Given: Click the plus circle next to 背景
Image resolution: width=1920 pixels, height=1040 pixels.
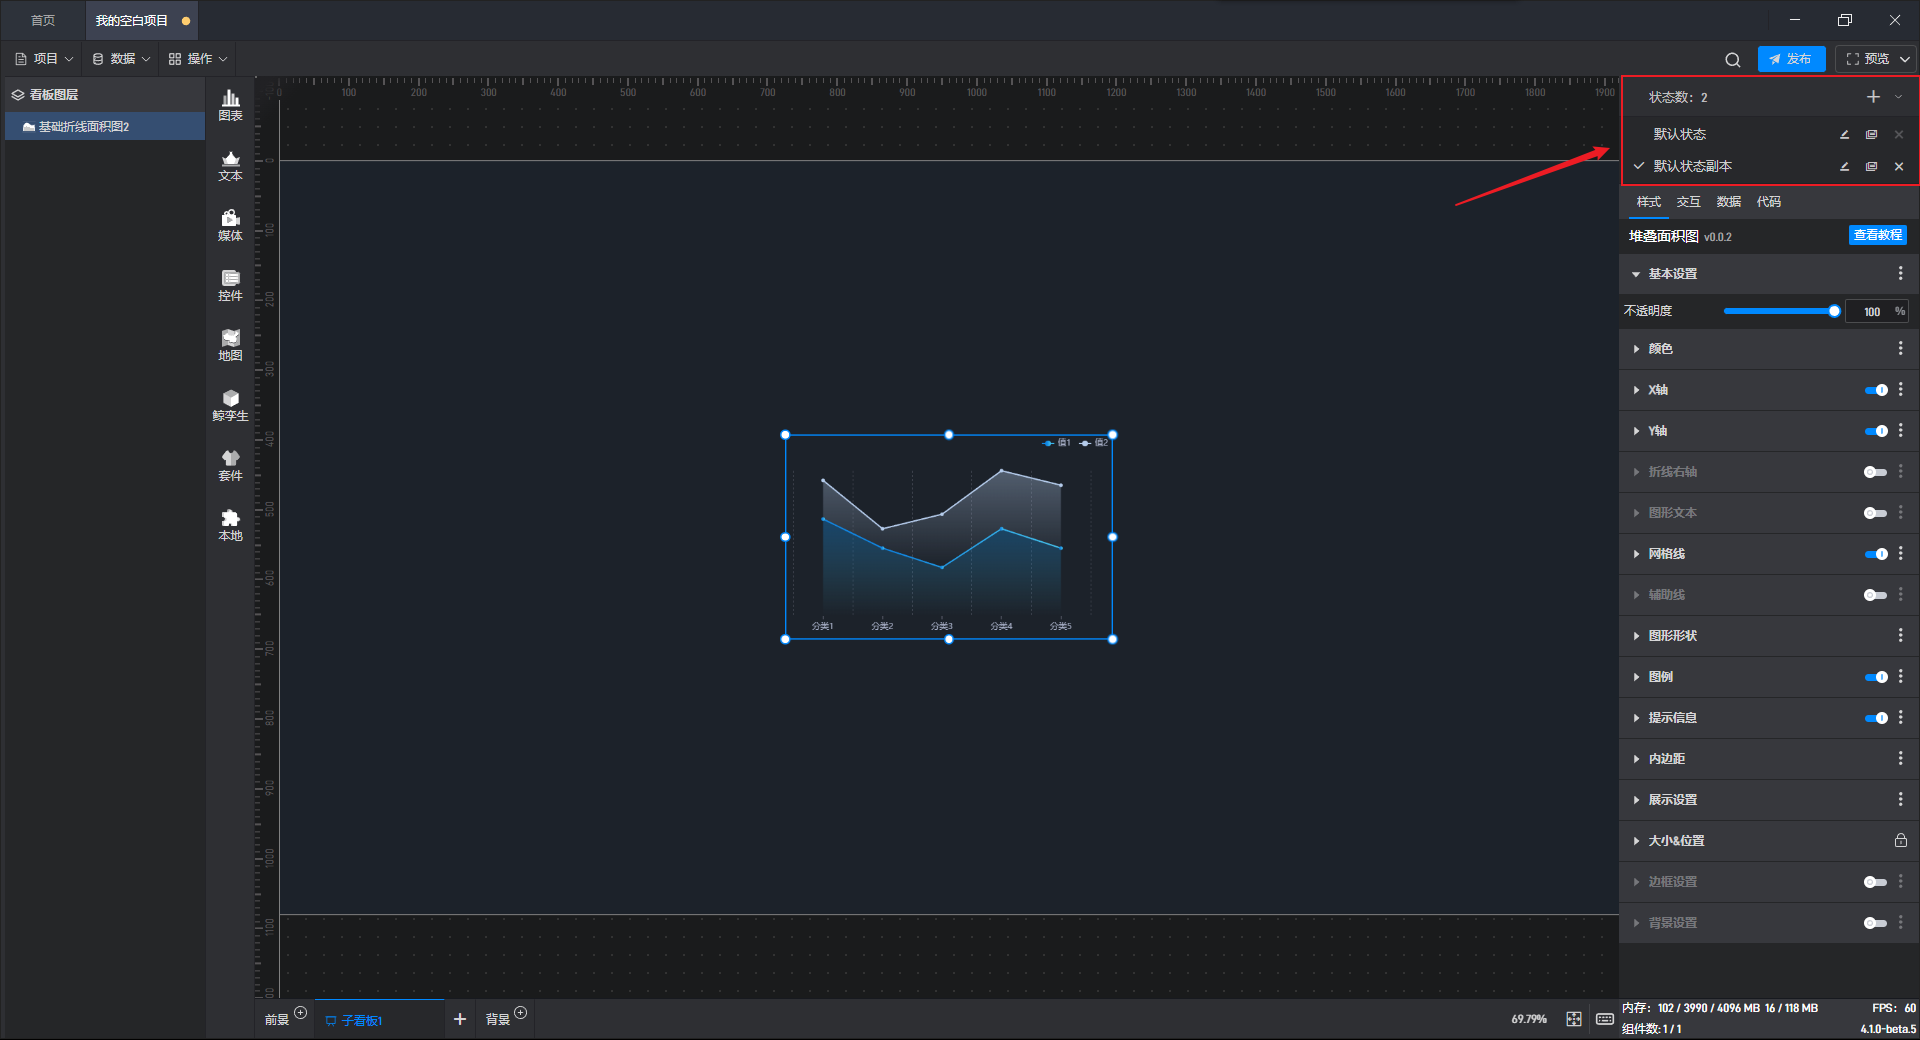Looking at the screenshot, I should 520,1013.
